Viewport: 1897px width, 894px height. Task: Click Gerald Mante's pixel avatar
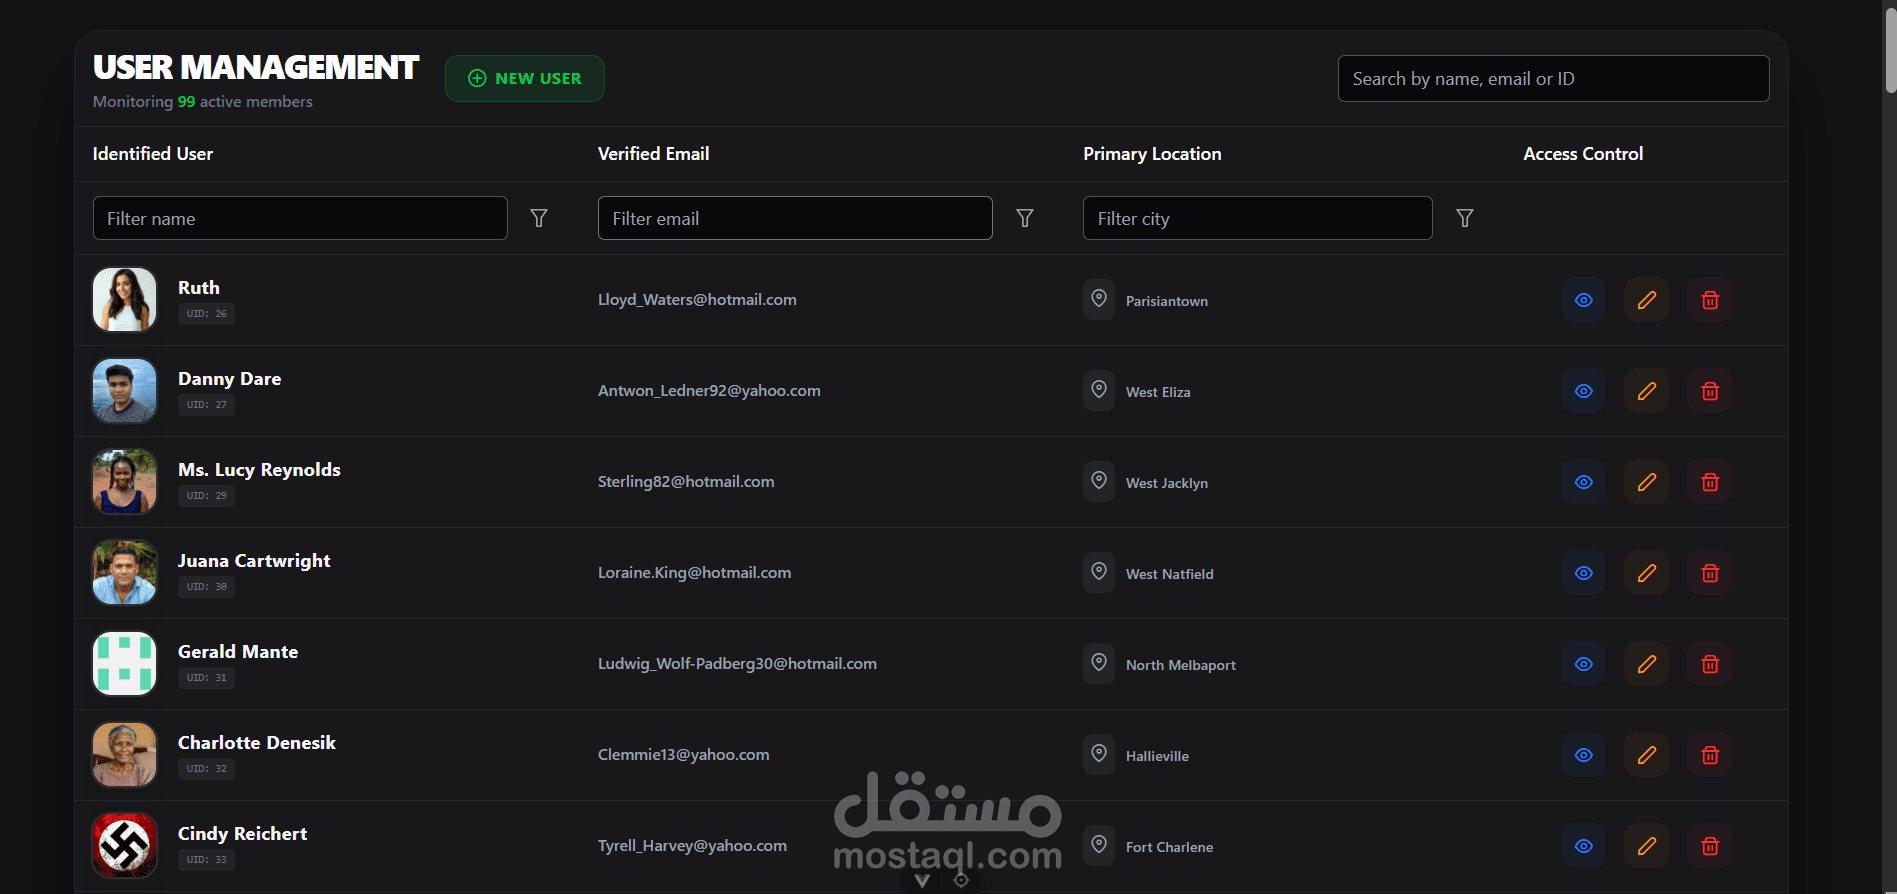[x=125, y=663]
